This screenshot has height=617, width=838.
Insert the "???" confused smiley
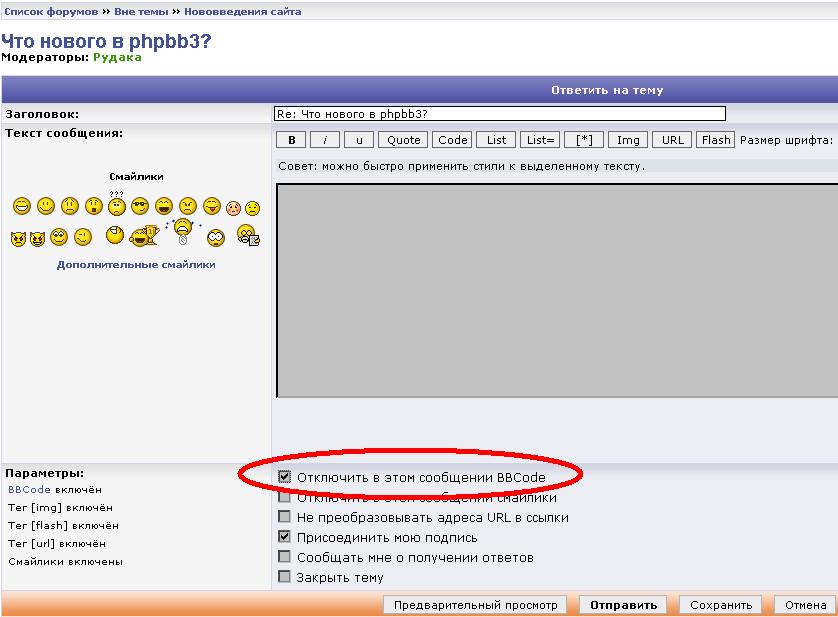point(115,206)
